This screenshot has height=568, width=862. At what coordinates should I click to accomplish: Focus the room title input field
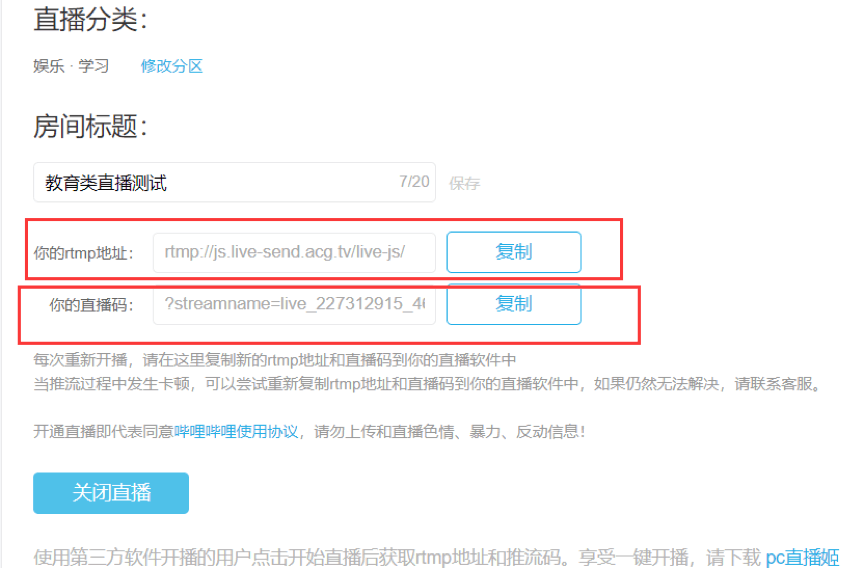point(234,182)
